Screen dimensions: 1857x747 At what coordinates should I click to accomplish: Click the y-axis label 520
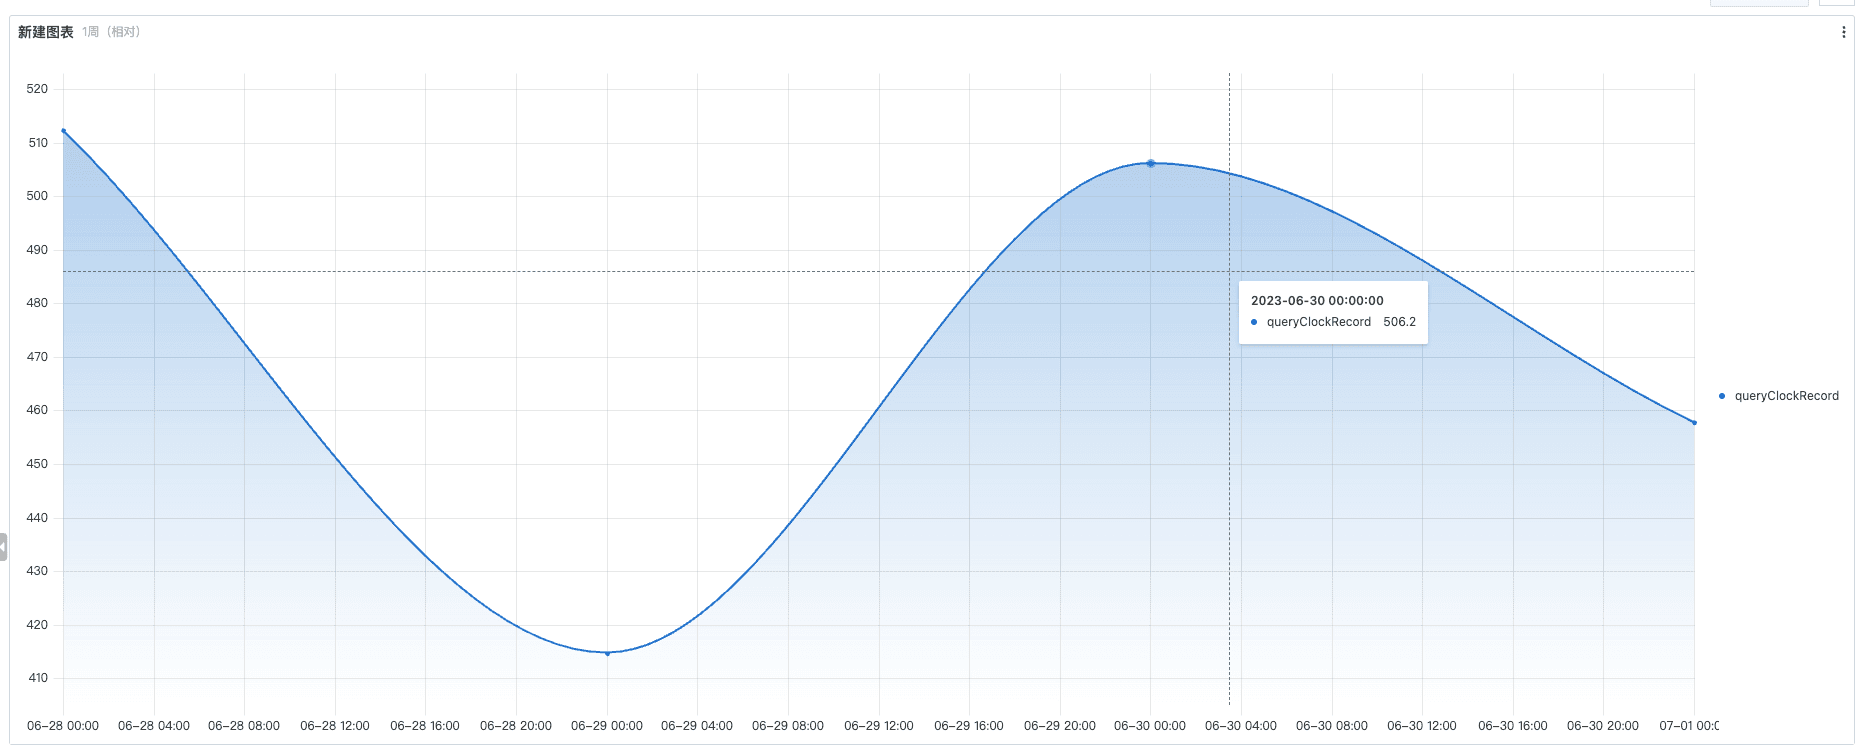tap(37, 89)
